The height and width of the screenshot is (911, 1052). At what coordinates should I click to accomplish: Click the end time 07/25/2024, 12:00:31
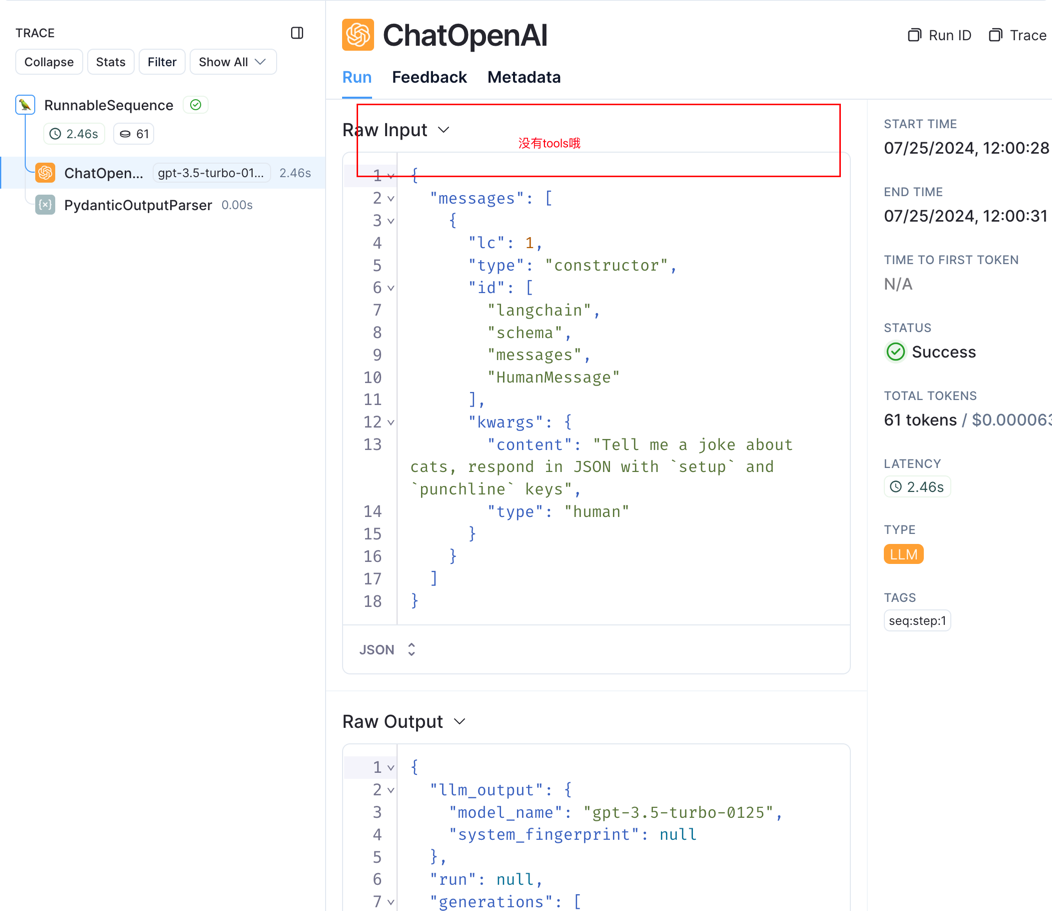965,216
